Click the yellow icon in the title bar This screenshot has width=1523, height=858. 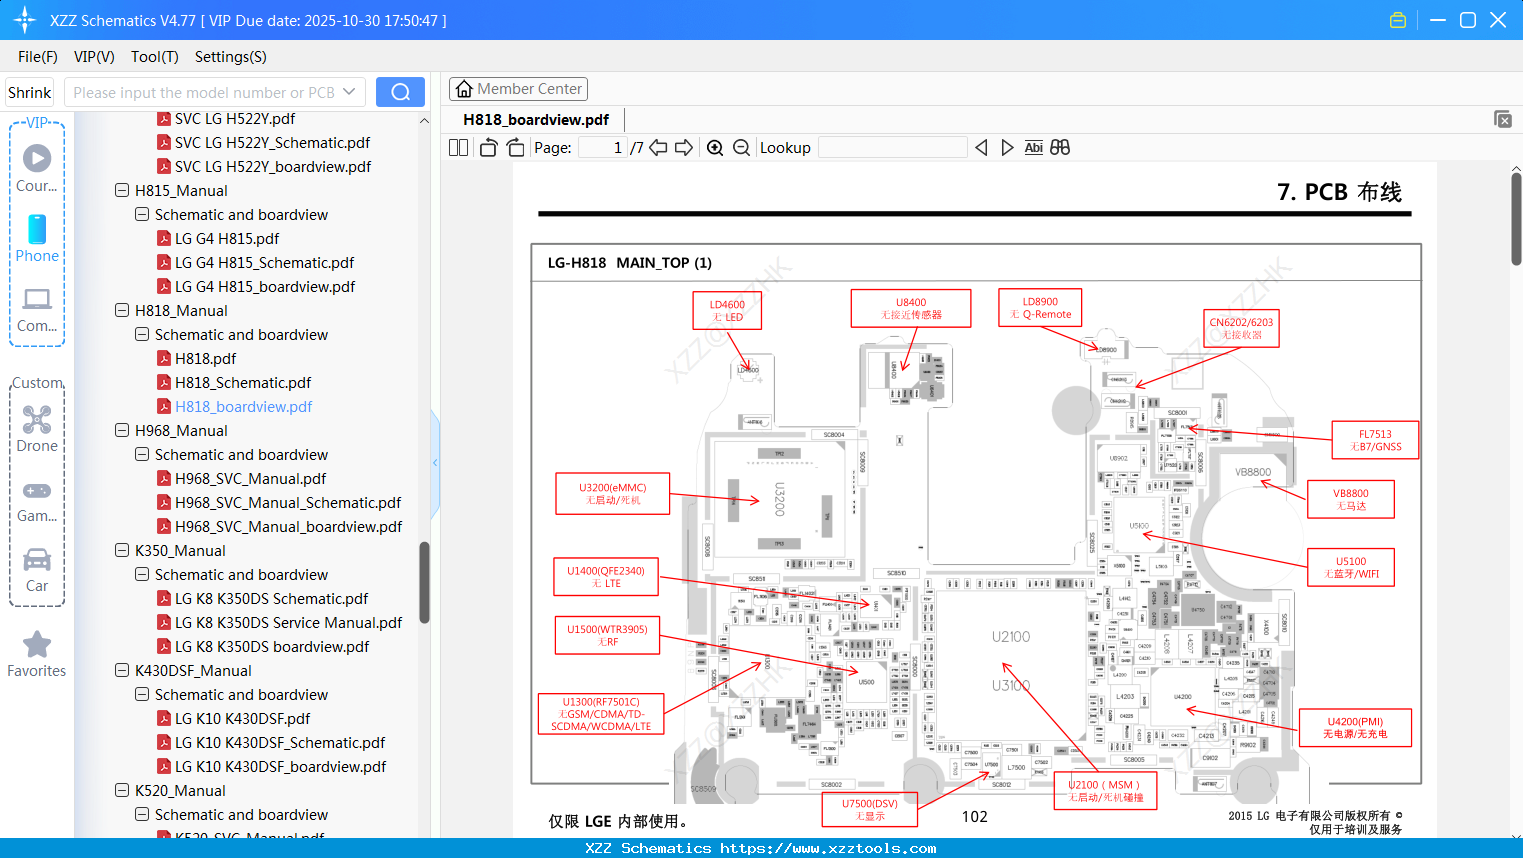point(1398,20)
